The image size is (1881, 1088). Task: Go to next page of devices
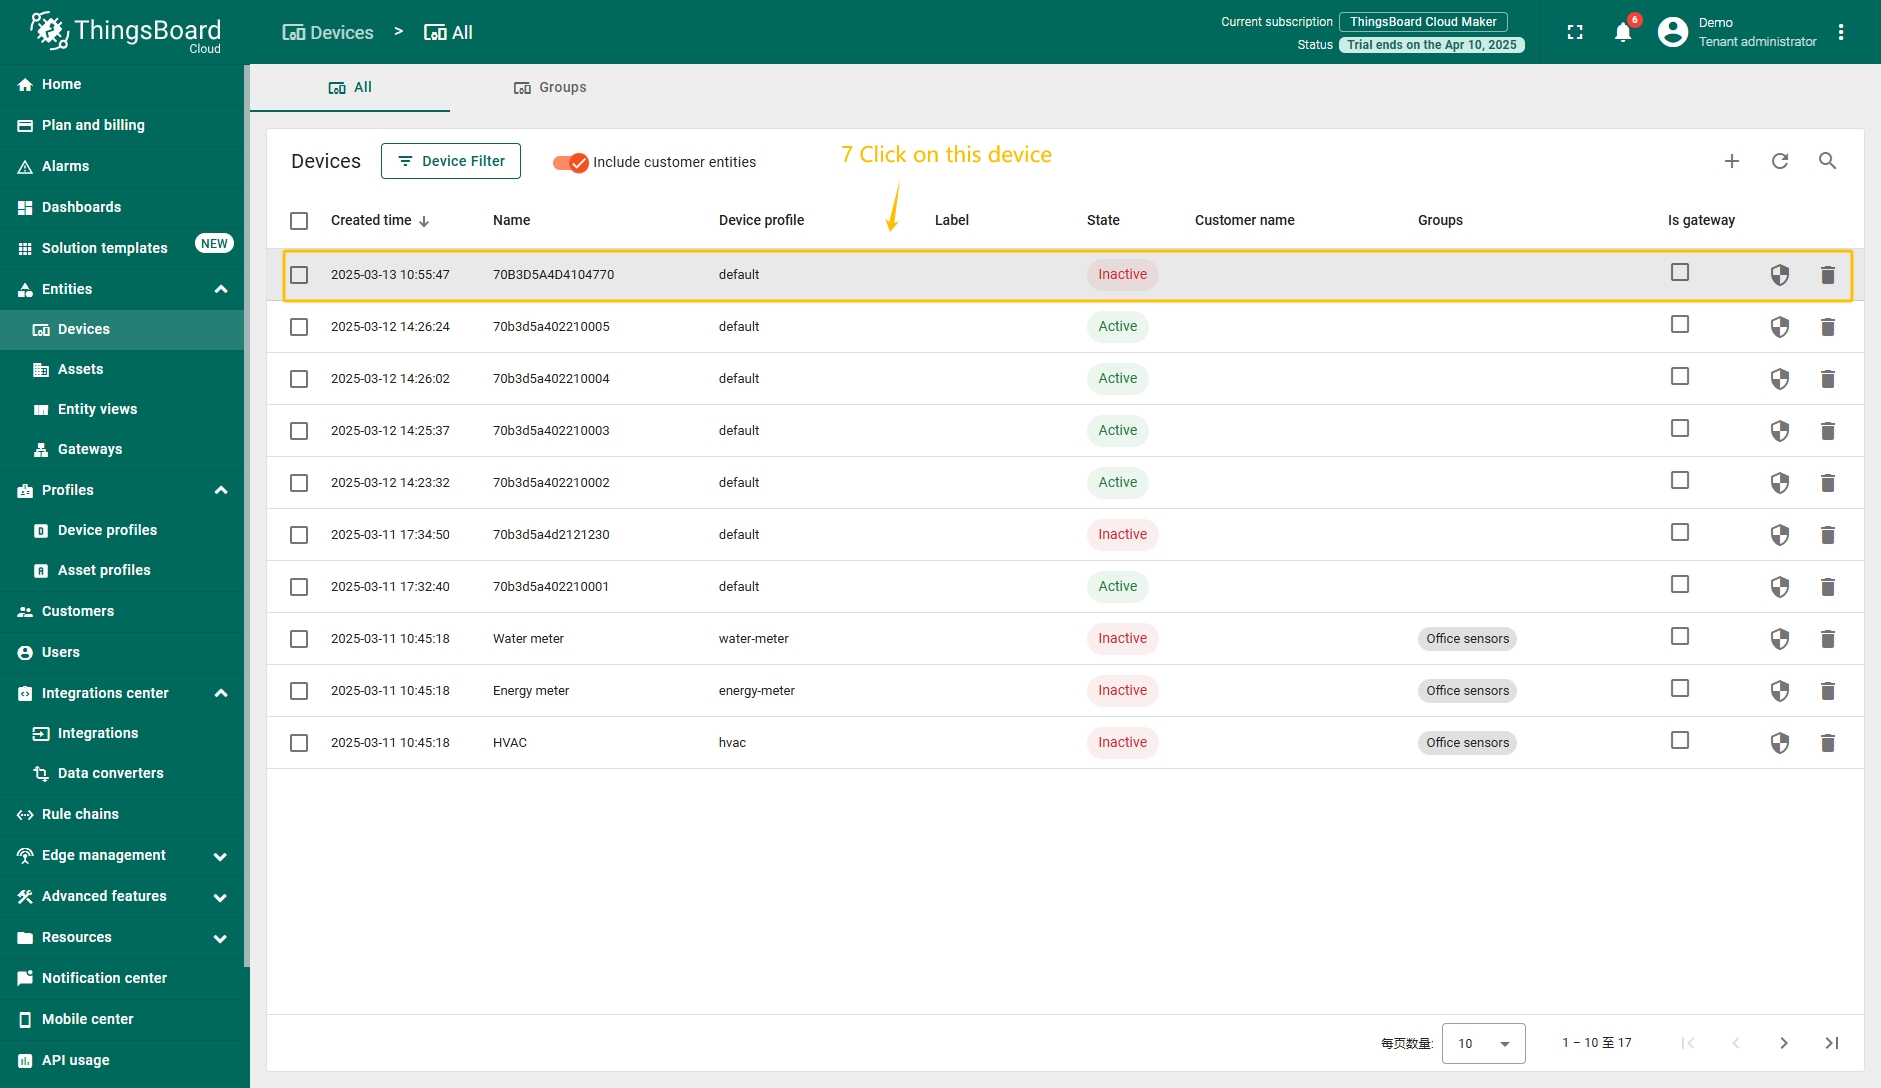(1783, 1043)
